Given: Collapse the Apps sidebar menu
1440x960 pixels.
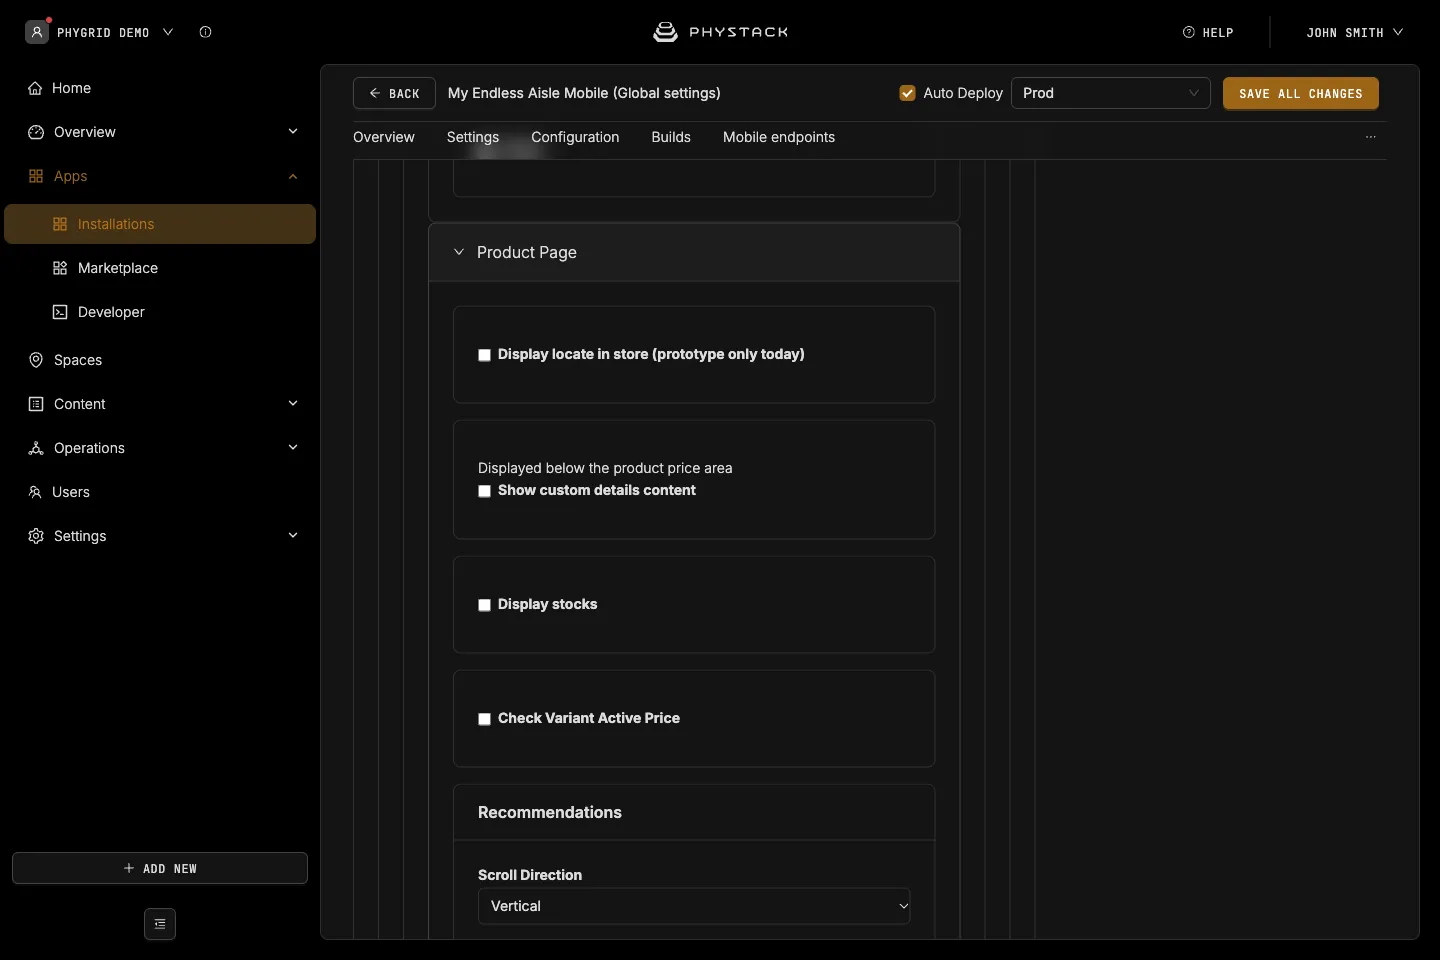Looking at the screenshot, I should pos(293,176).
